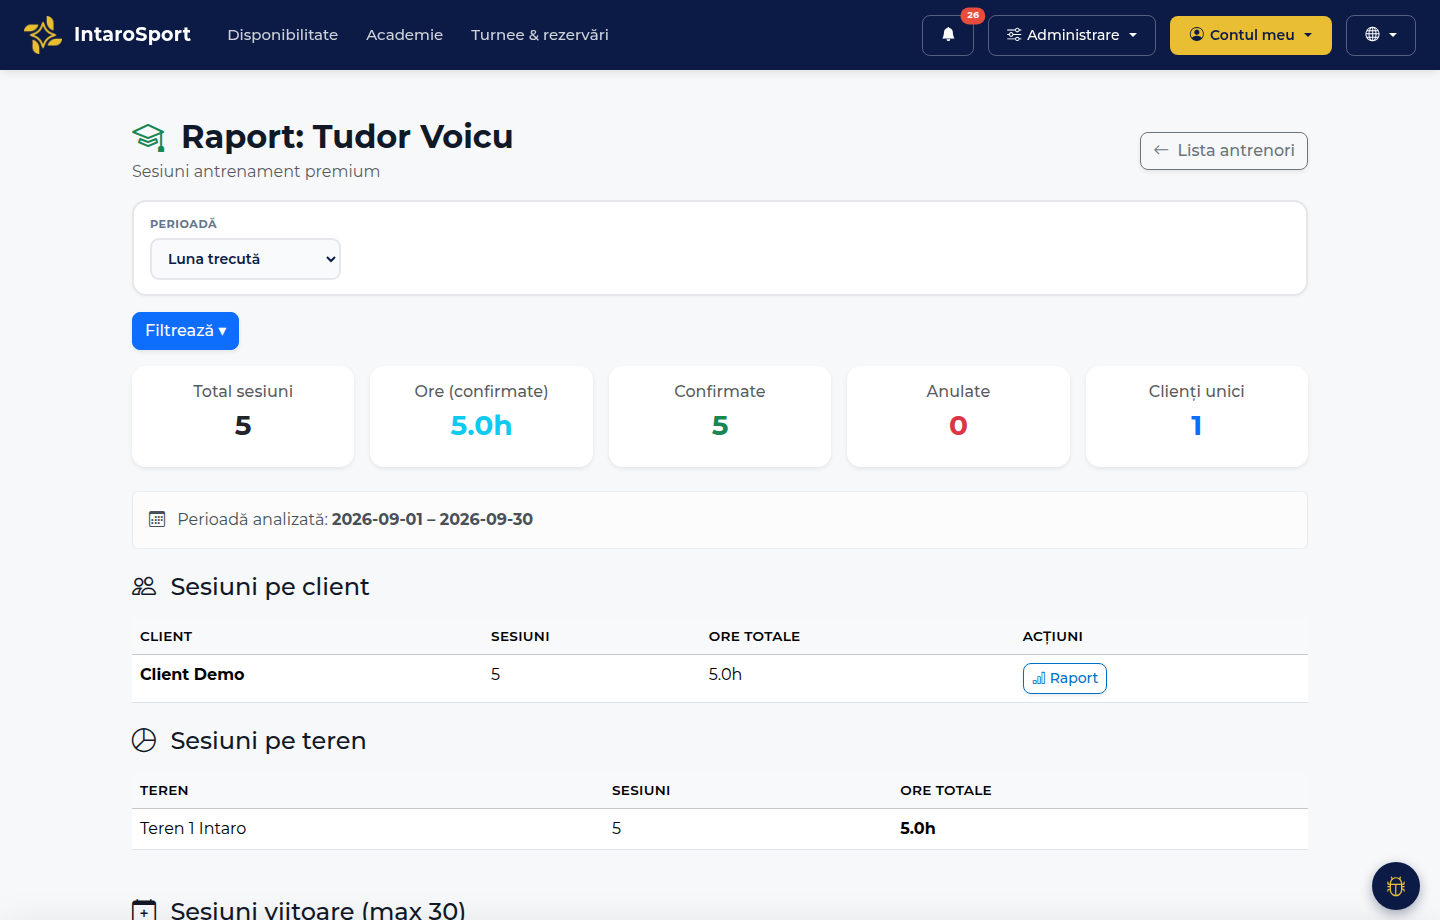
Task: Go back to Lista antrenori
Action: pos(1224,151)
